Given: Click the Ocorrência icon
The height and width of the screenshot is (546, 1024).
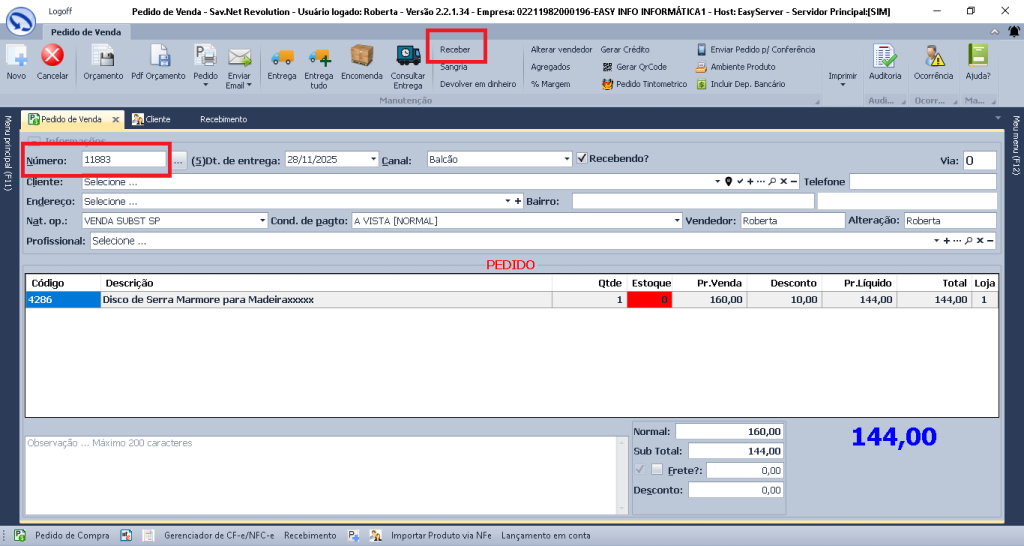Looking at the screenshot, I should pos(934,56).
